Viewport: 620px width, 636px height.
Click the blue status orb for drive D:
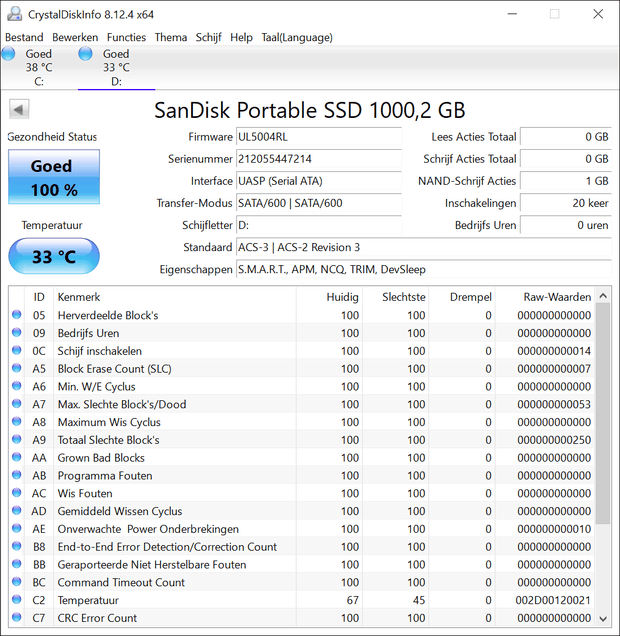click(x=86, y=53)
